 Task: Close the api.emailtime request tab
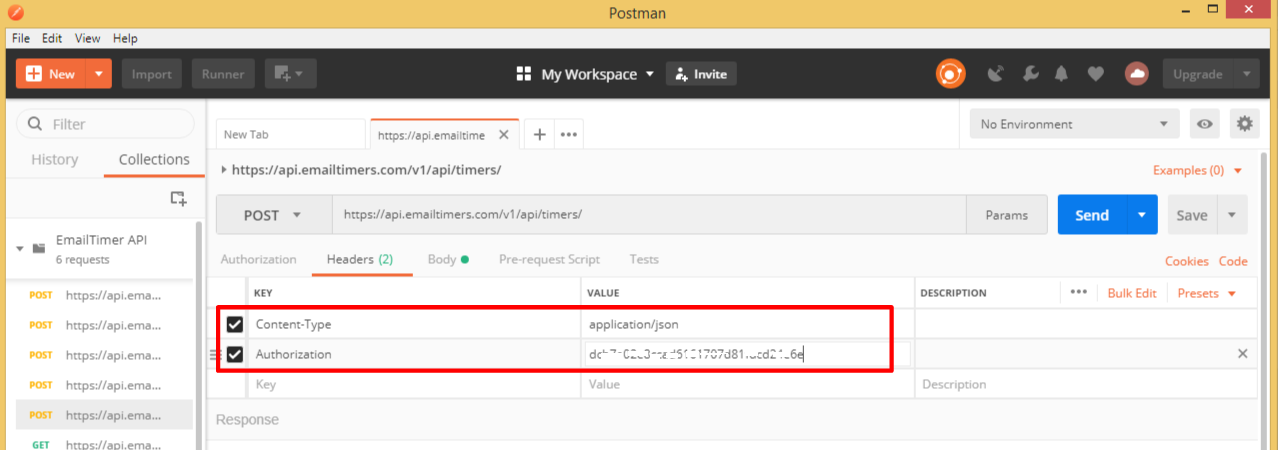(x=503, y=134)
